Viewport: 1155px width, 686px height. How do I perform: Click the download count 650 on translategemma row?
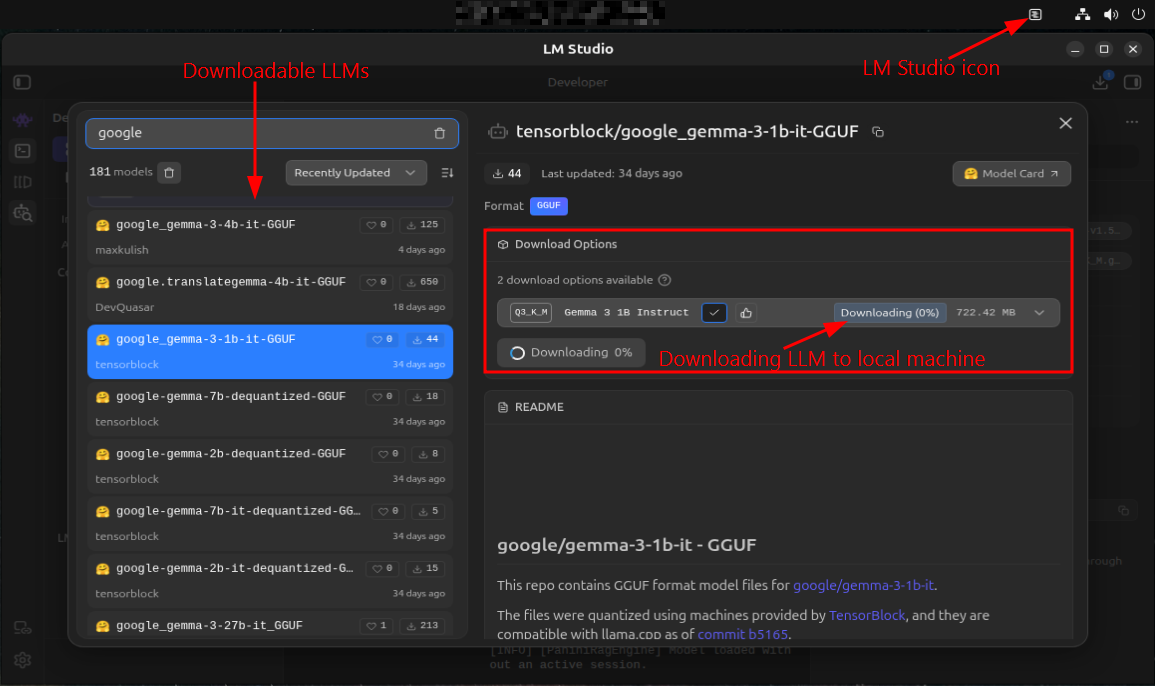(x=422, y=282)
